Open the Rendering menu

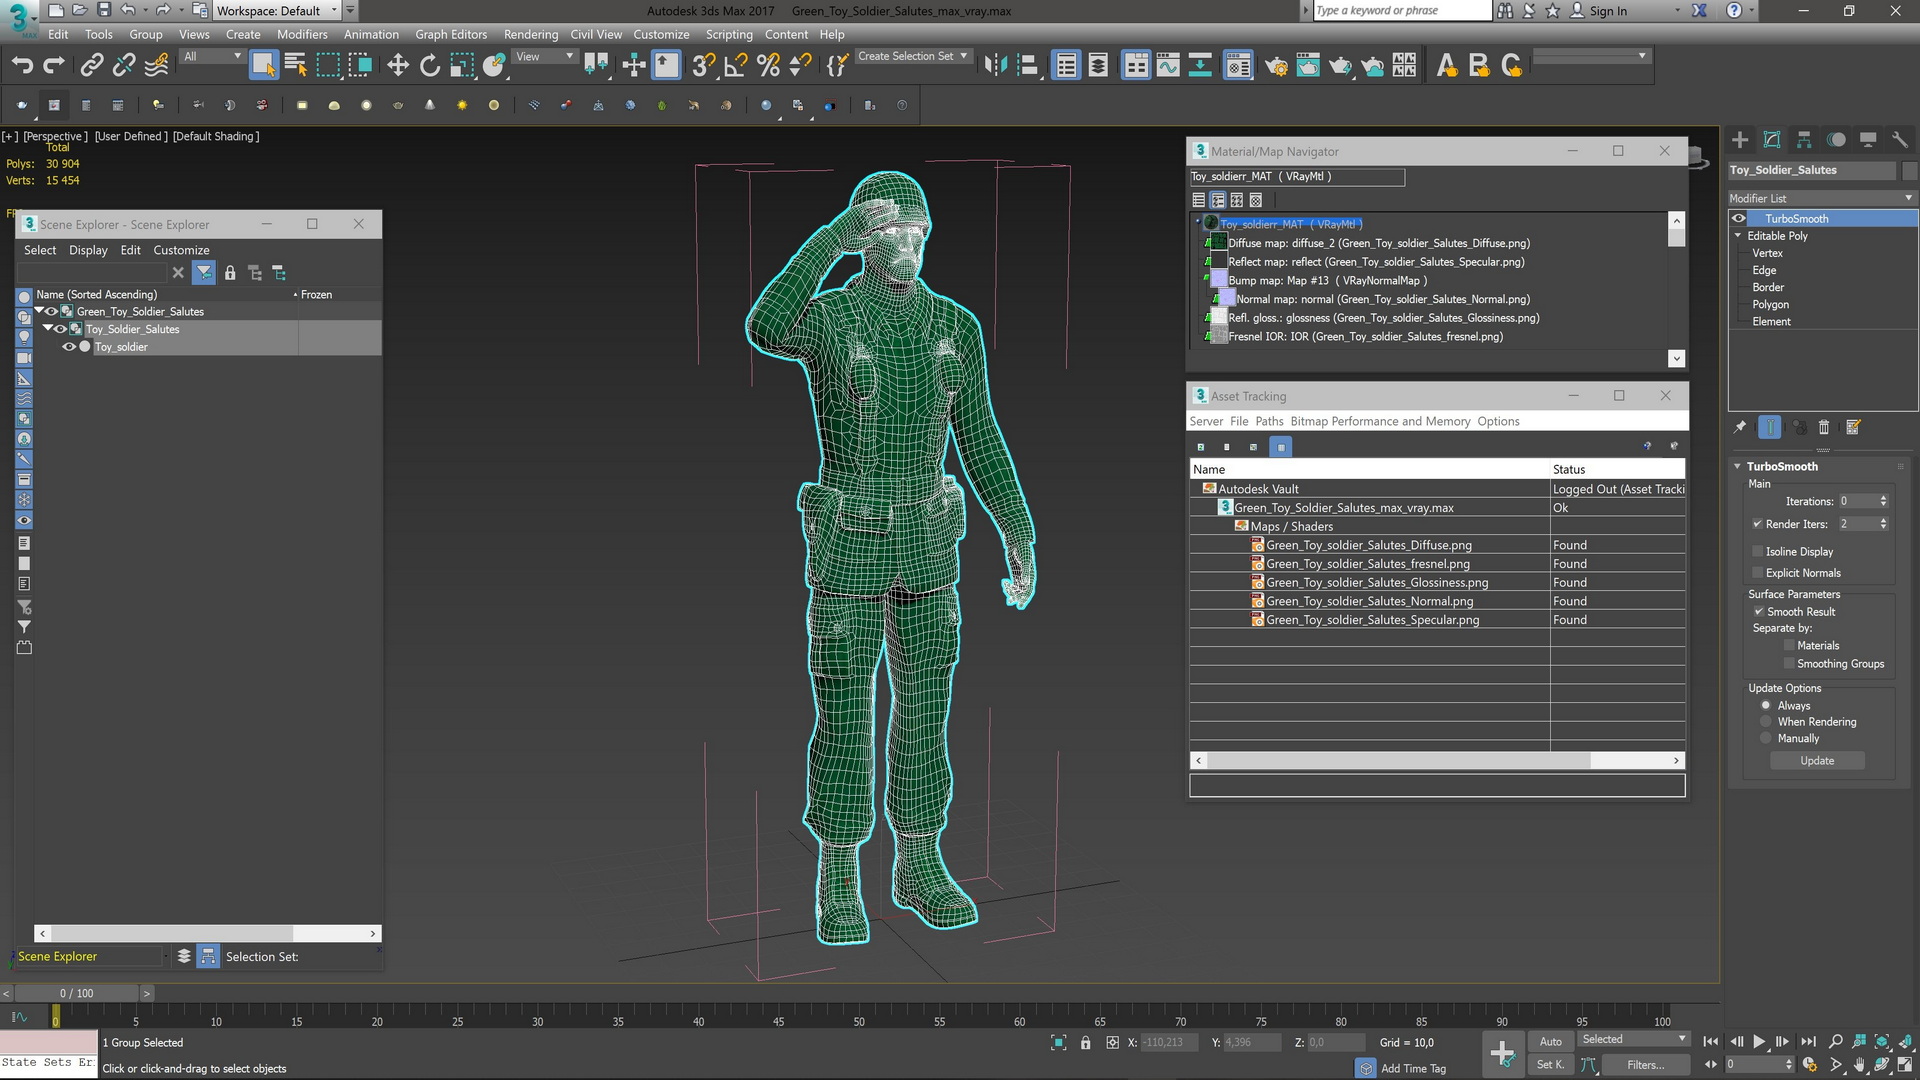(x=530, y=34)
